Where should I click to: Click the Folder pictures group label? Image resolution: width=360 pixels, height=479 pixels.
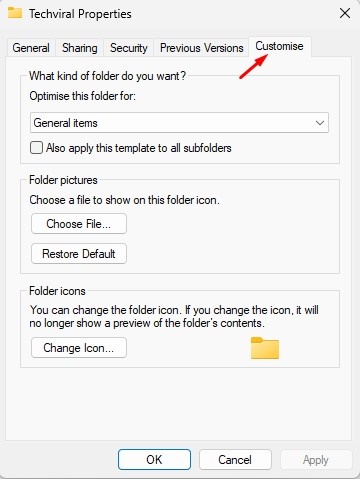[x=63, y=180]
